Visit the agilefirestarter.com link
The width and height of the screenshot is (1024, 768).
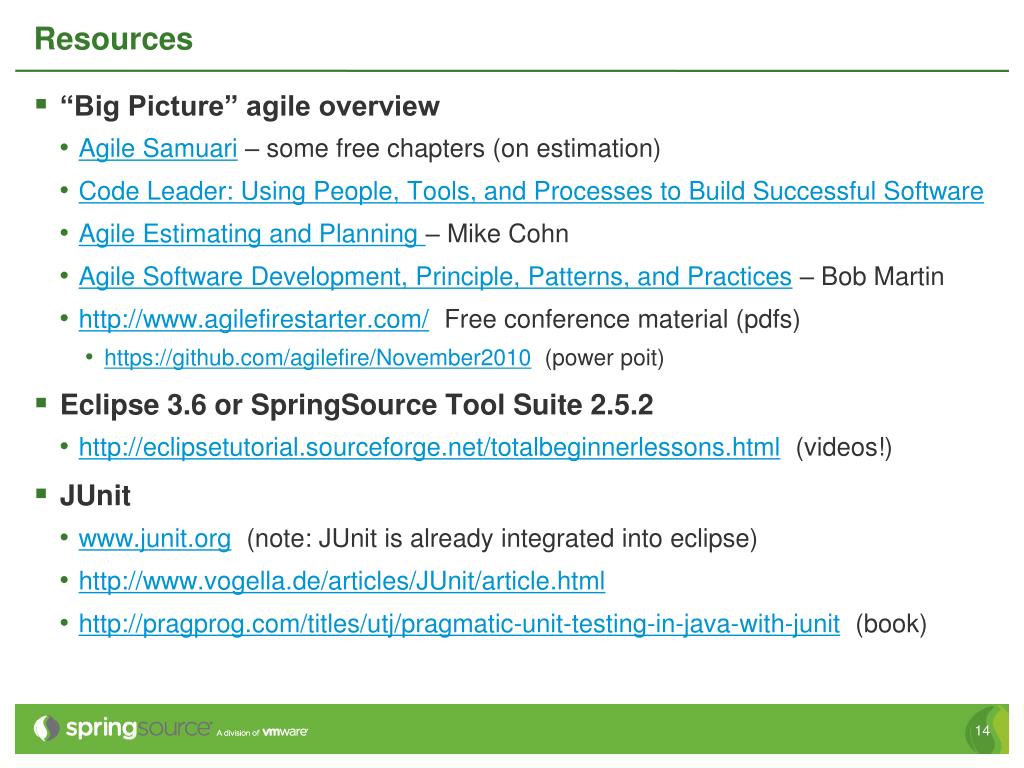pyautogui.click(x=254, y=319)
